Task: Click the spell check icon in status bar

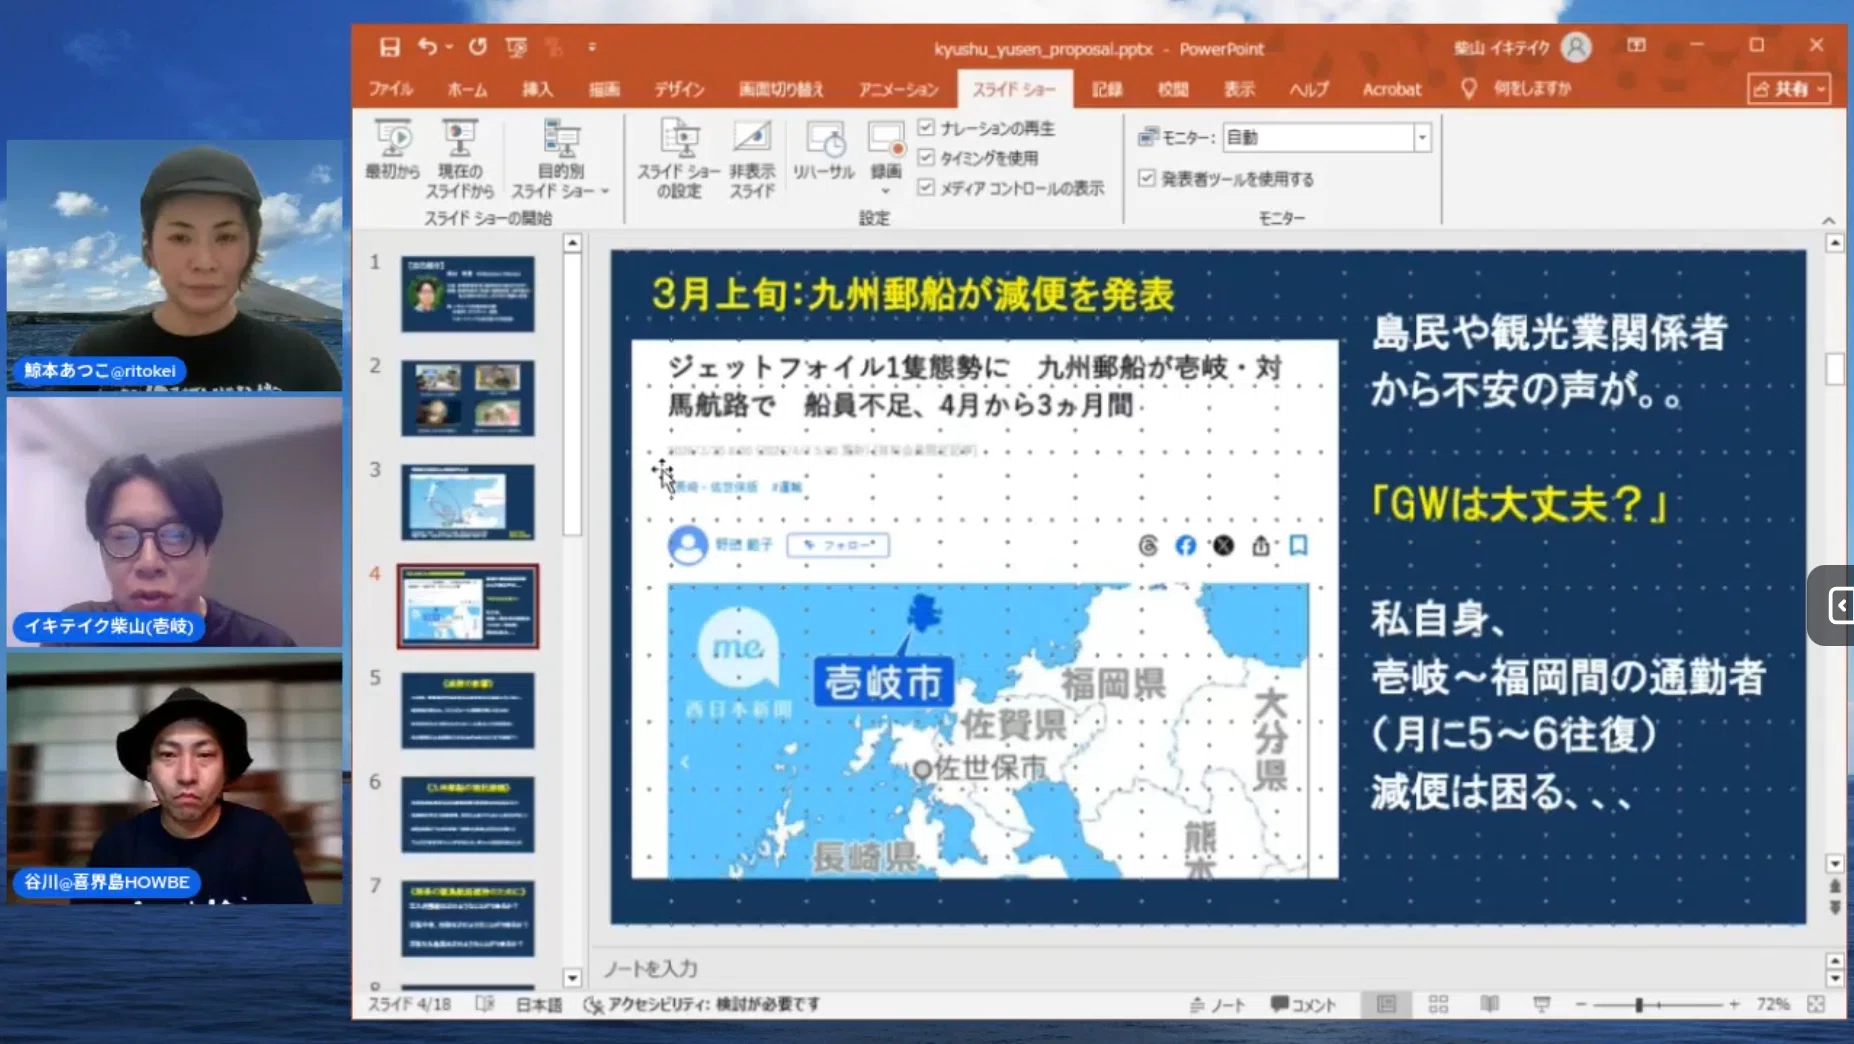Action: (485, 1004)
